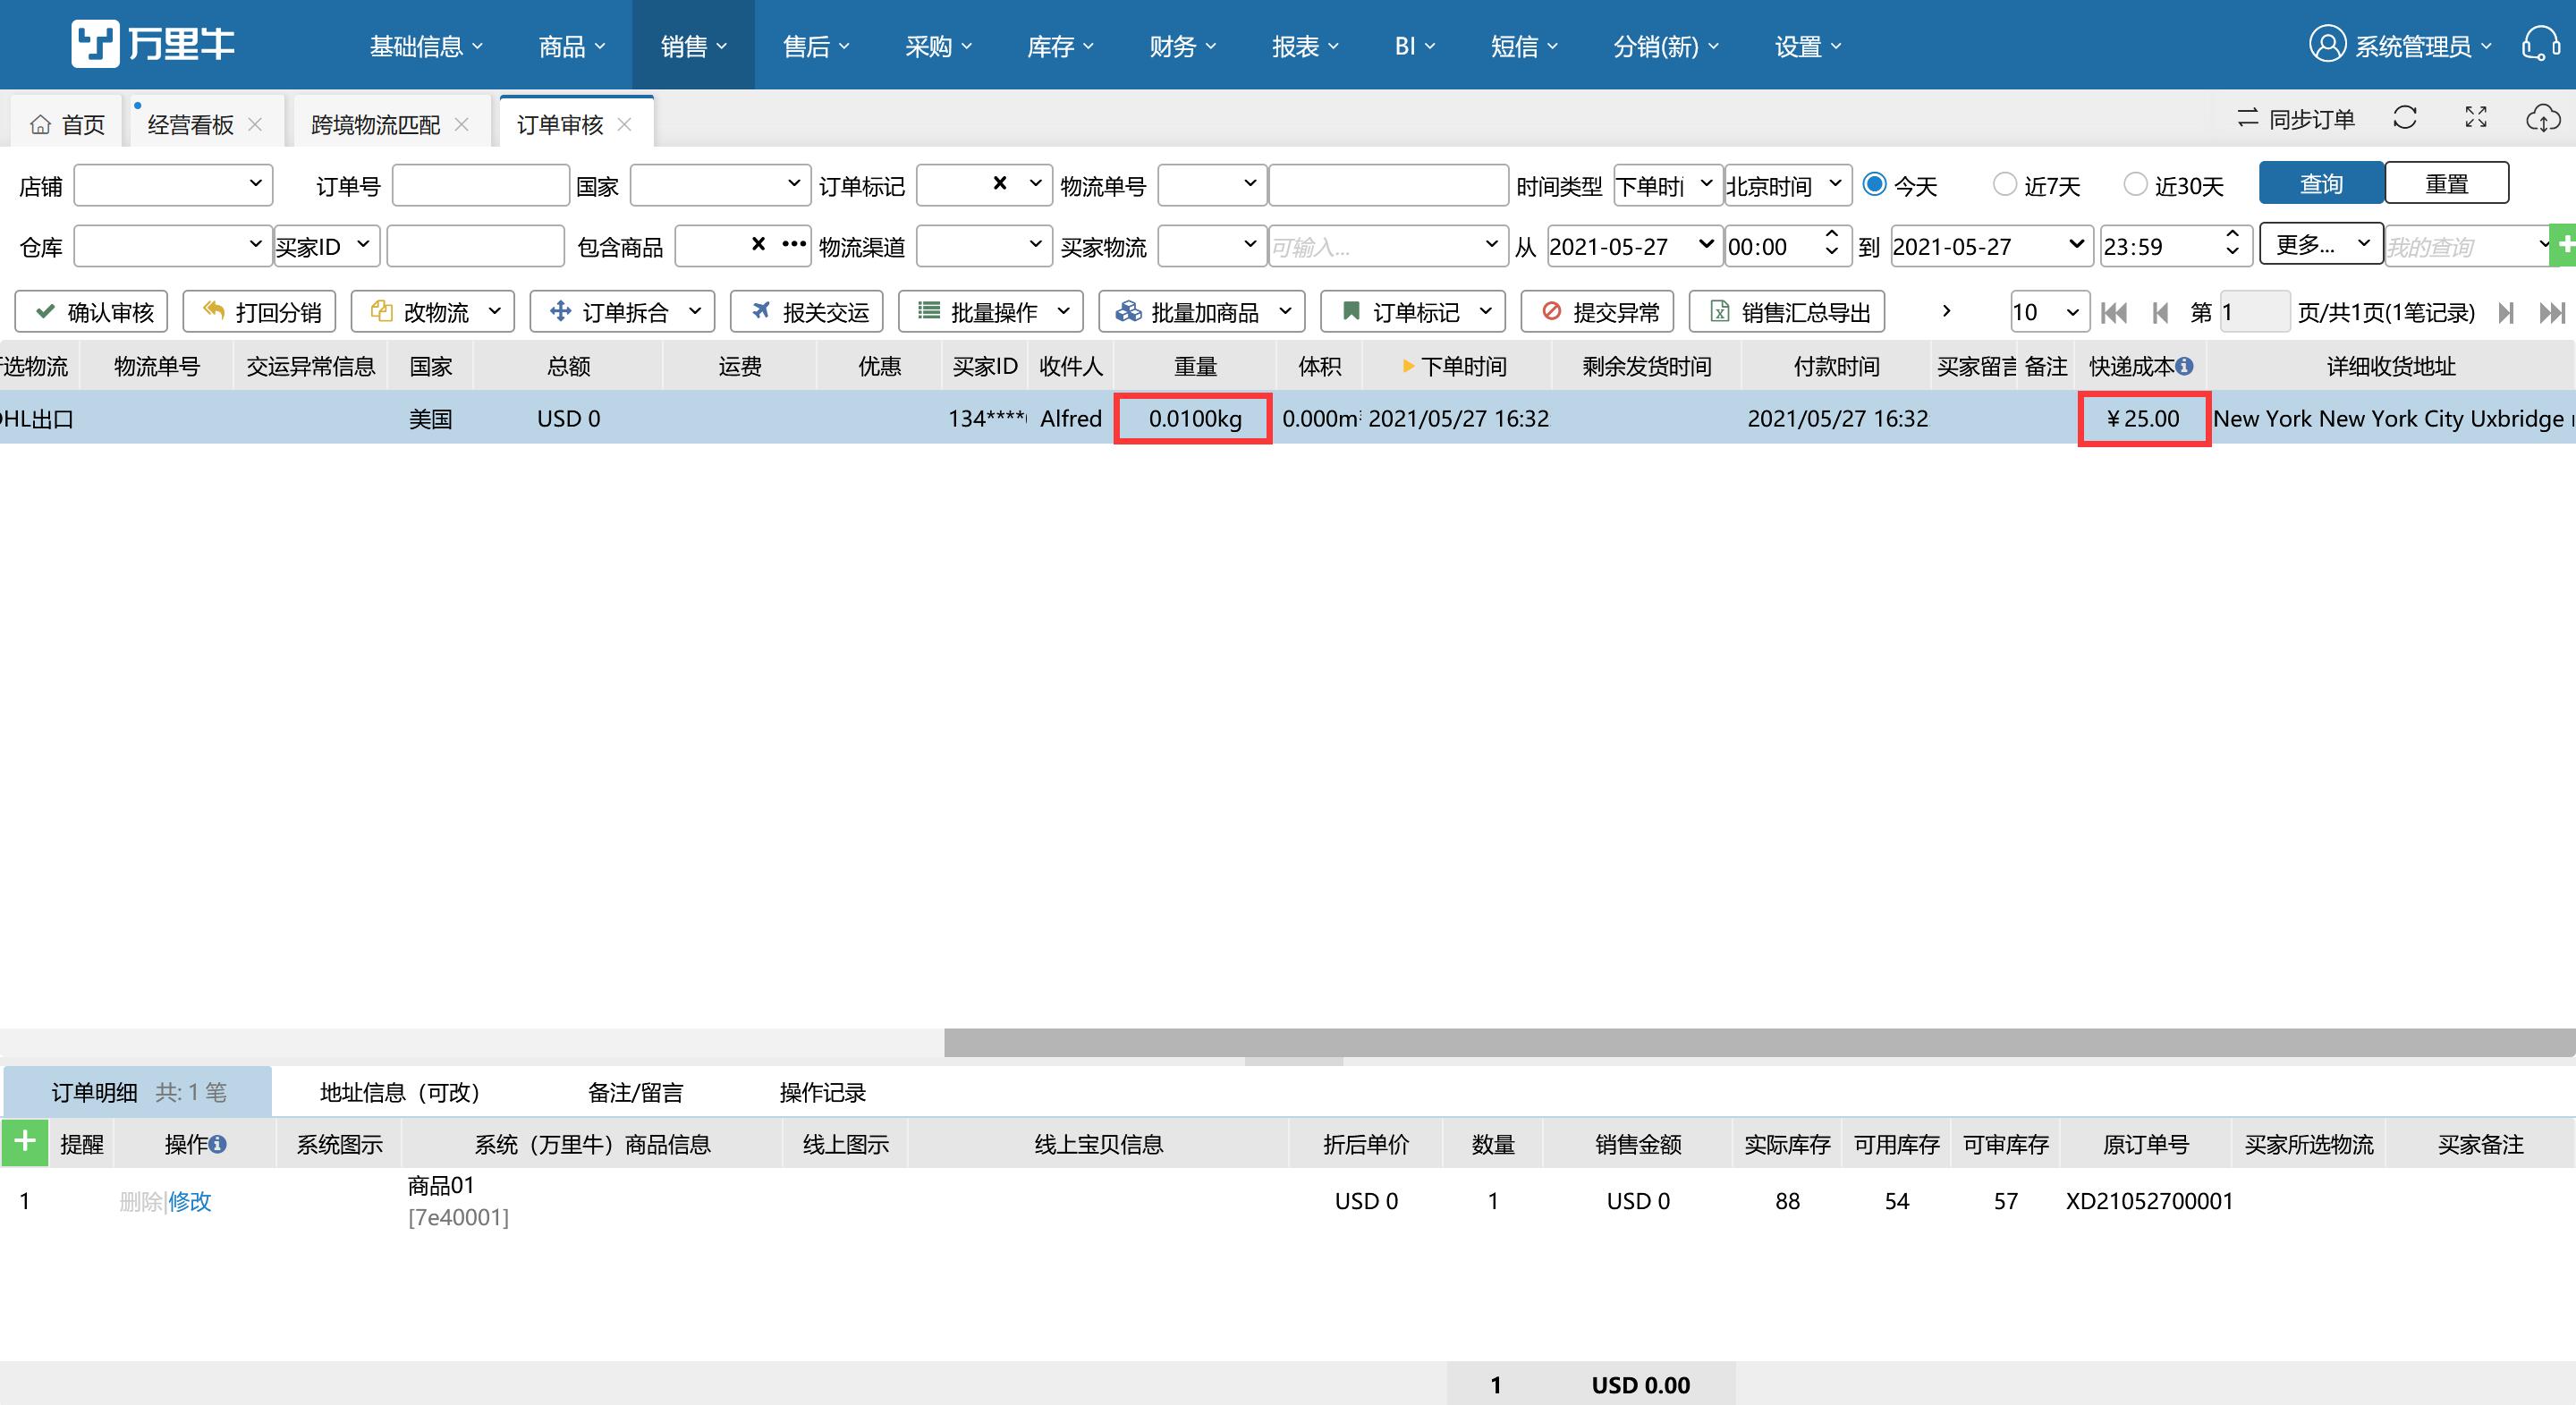This screenshot has width=2576, height=1405.
Task: Click 提交异常 submit exception button
Action: coord(1597,312)
